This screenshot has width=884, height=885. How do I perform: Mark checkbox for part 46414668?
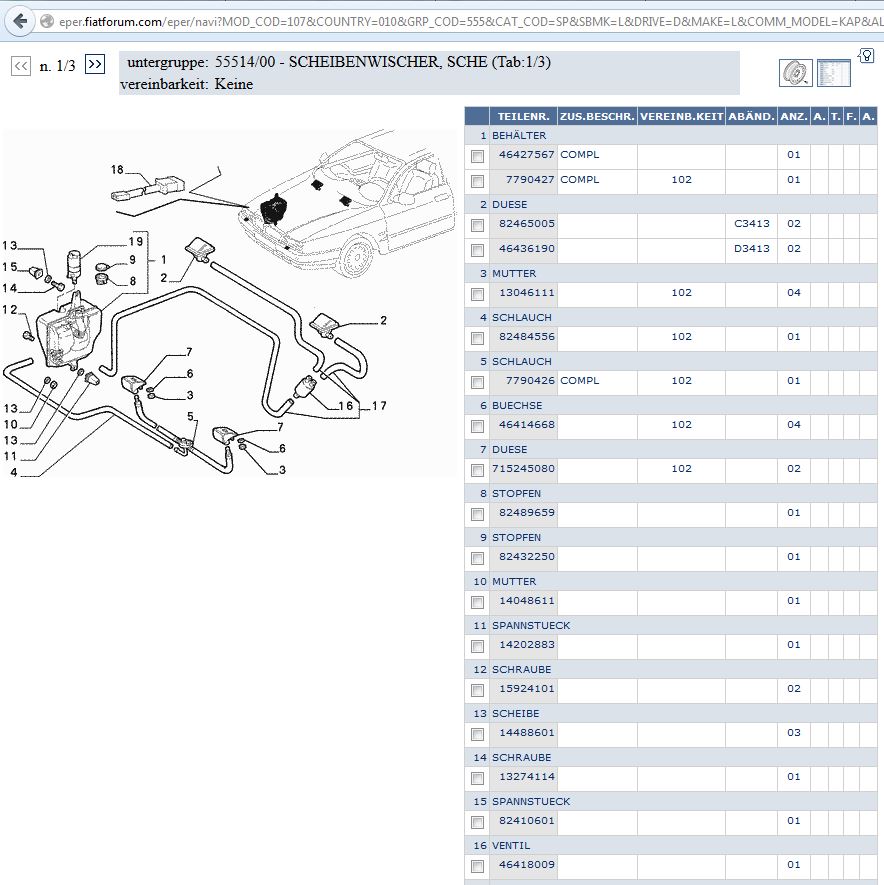[x=478, y=426]
